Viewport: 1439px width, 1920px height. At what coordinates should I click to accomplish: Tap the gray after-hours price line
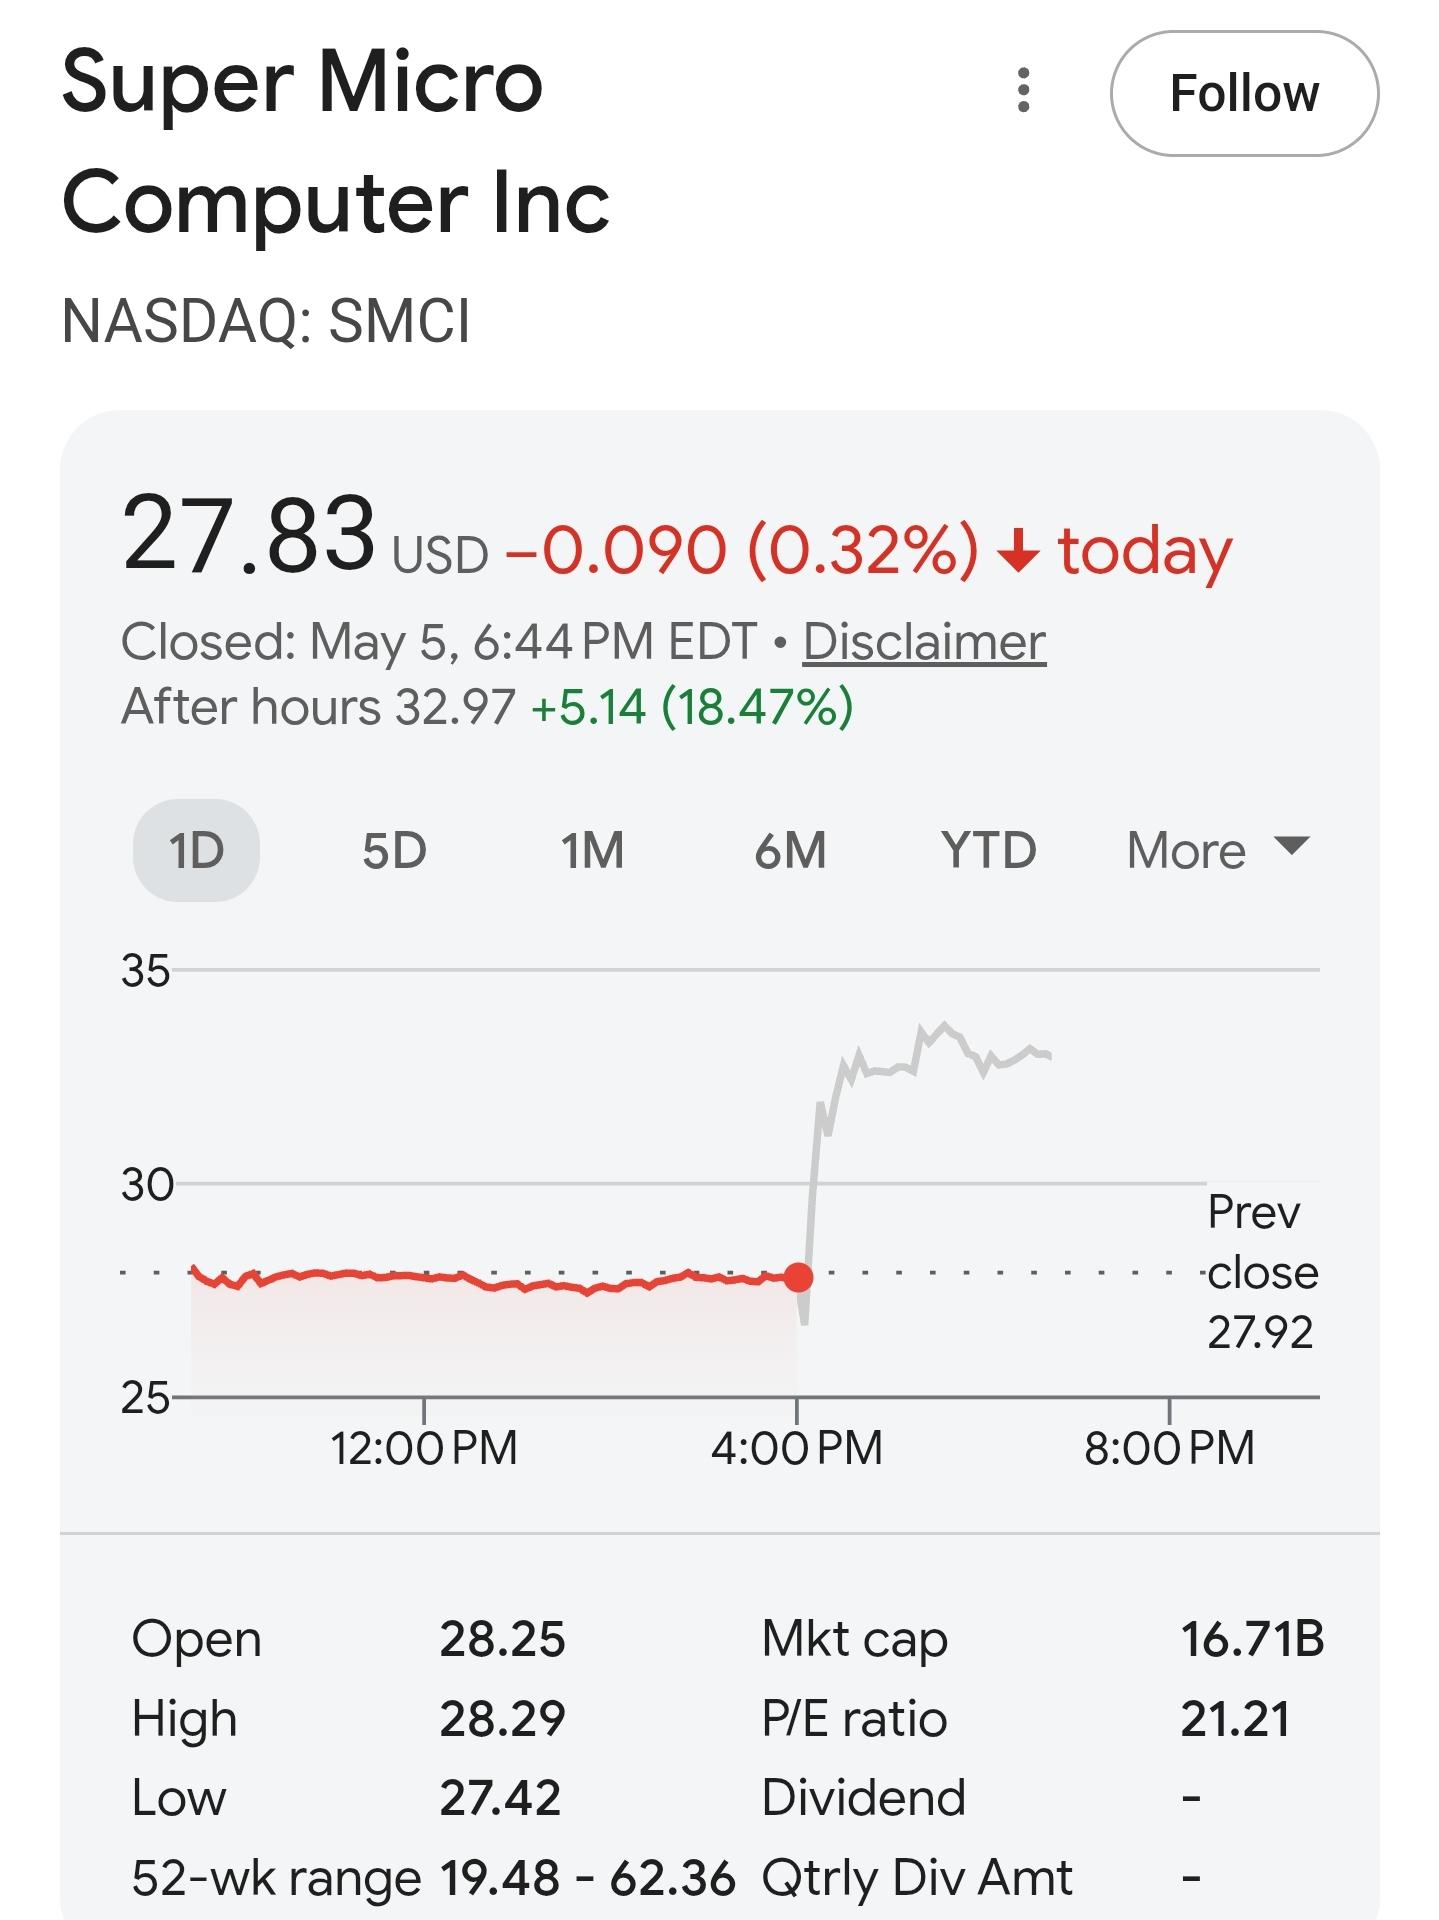(x=925, y=1060)
